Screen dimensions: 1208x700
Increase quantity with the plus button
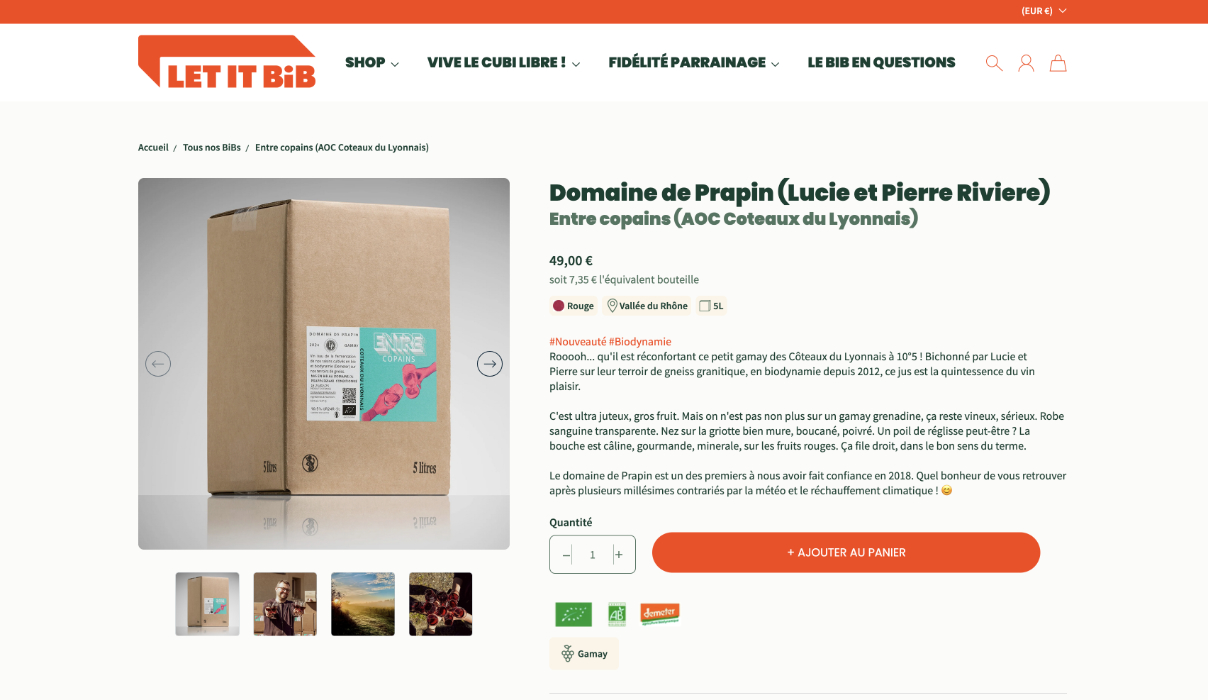[x=618, y=554]
